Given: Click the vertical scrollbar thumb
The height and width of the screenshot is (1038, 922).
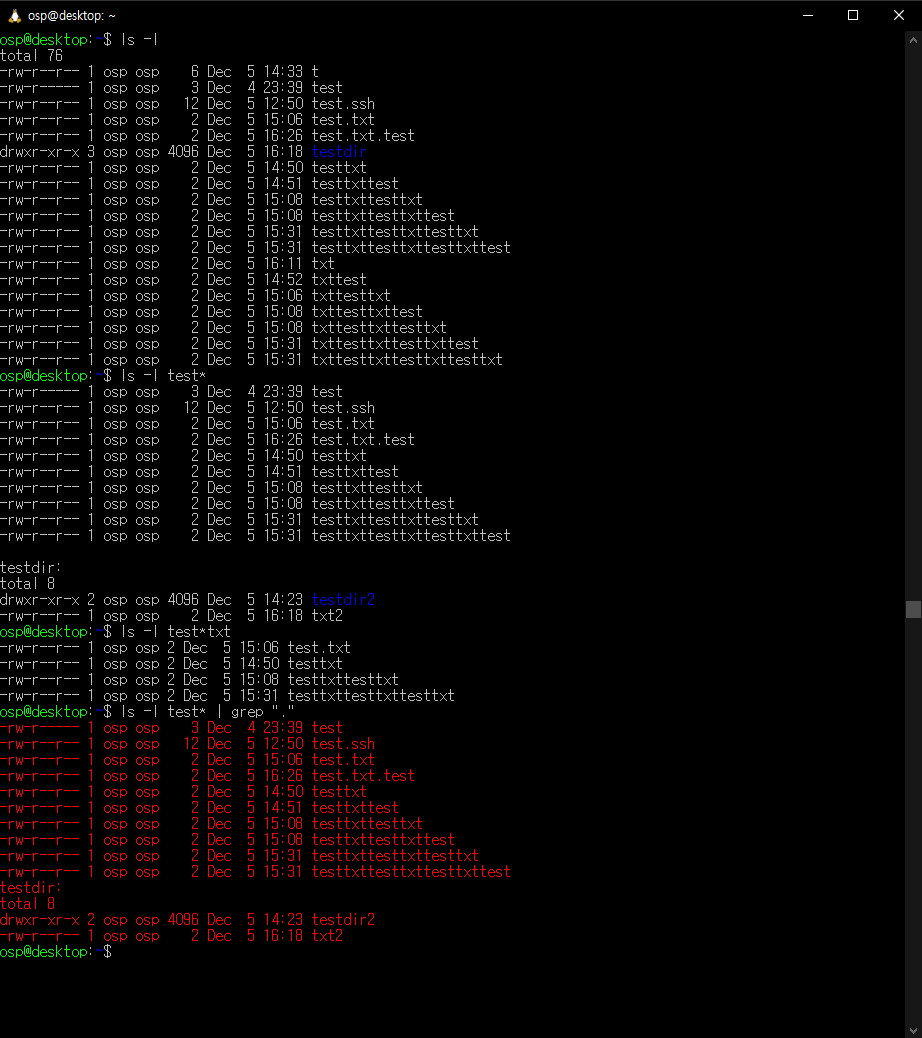Looking at the screenshot, I should [x=913, y=609].
